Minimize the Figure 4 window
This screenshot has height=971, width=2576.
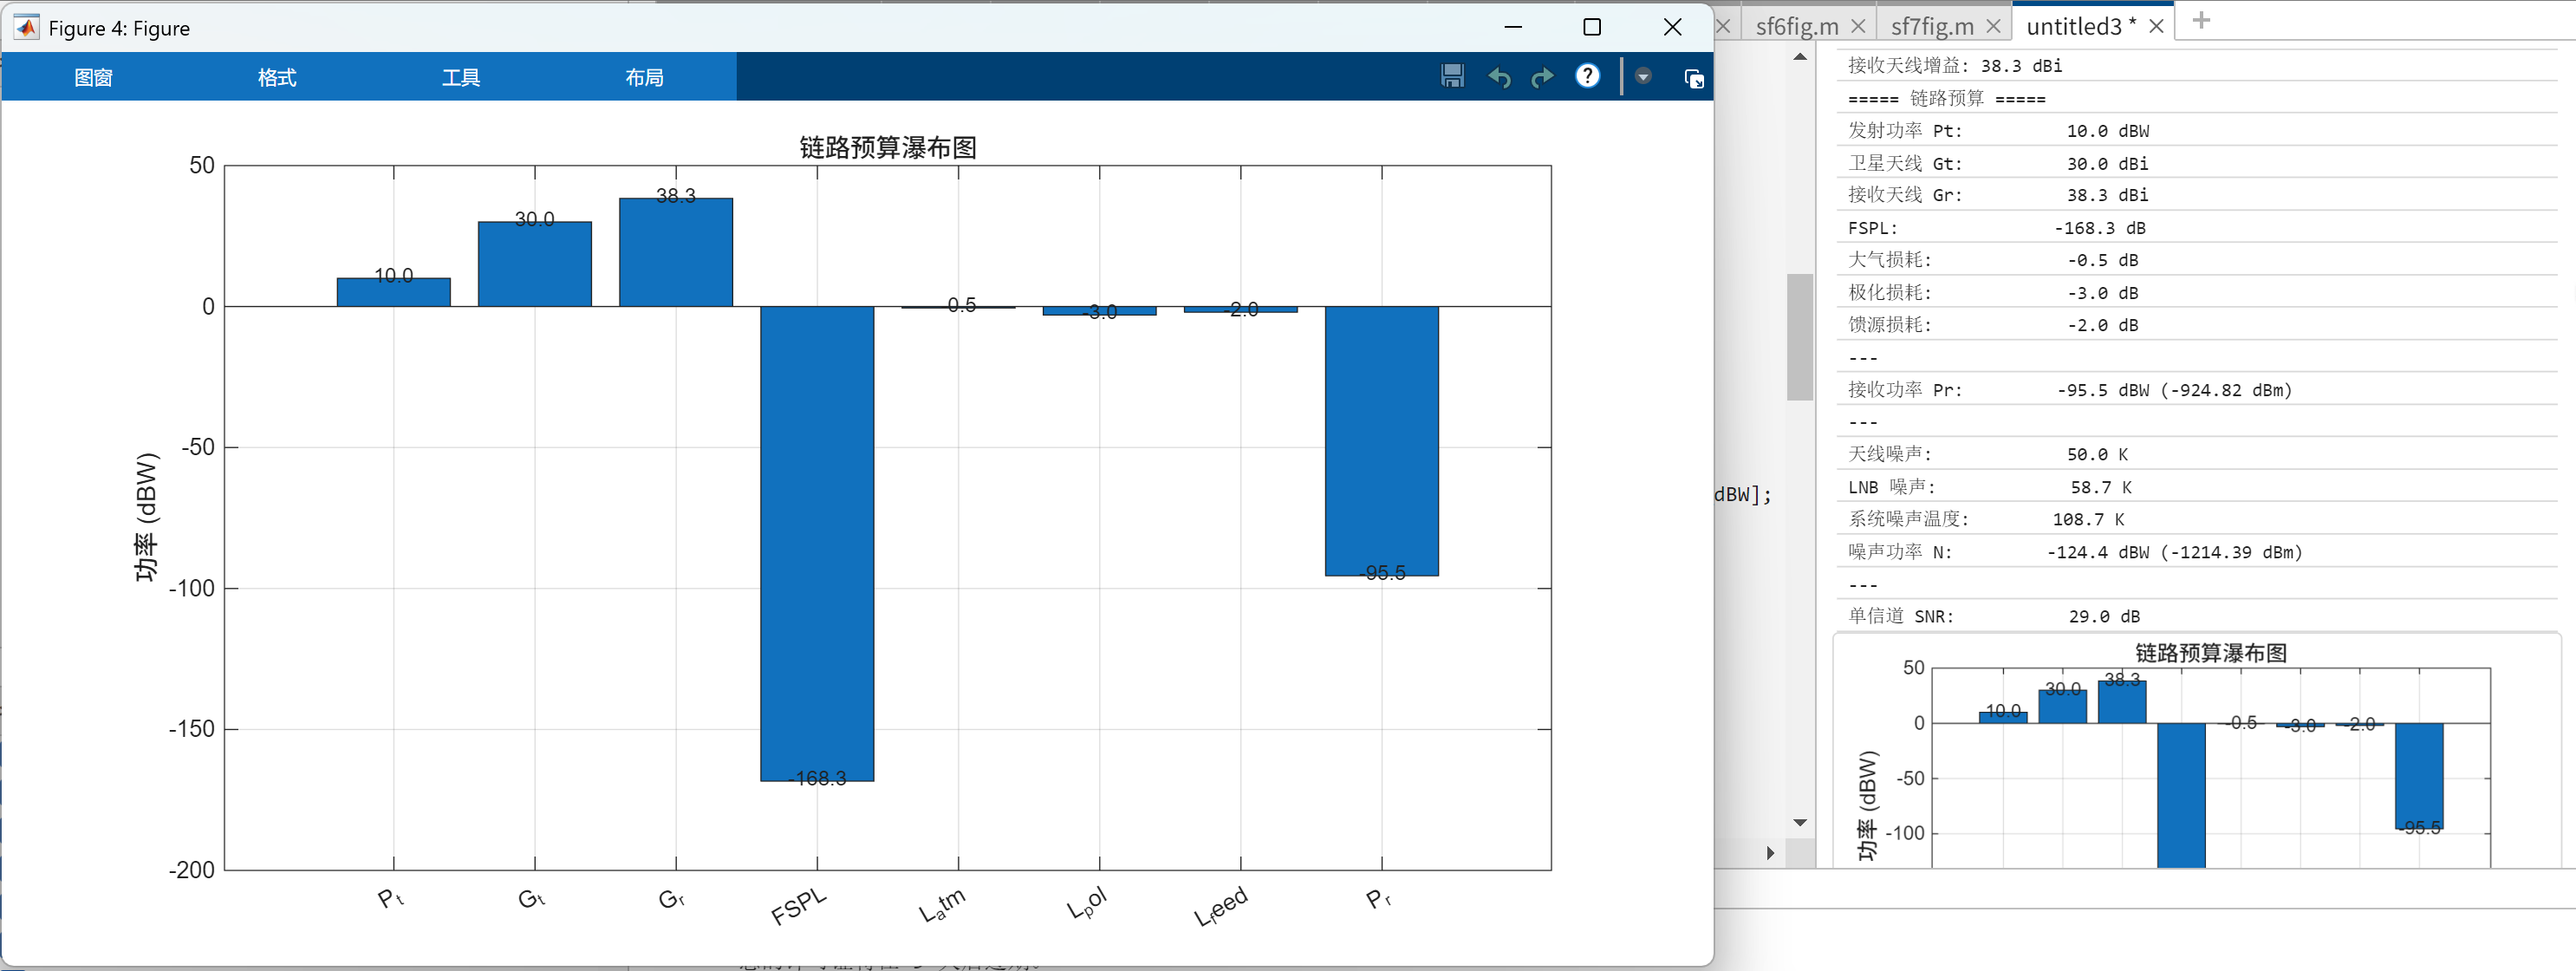[x=1513, y=27]
